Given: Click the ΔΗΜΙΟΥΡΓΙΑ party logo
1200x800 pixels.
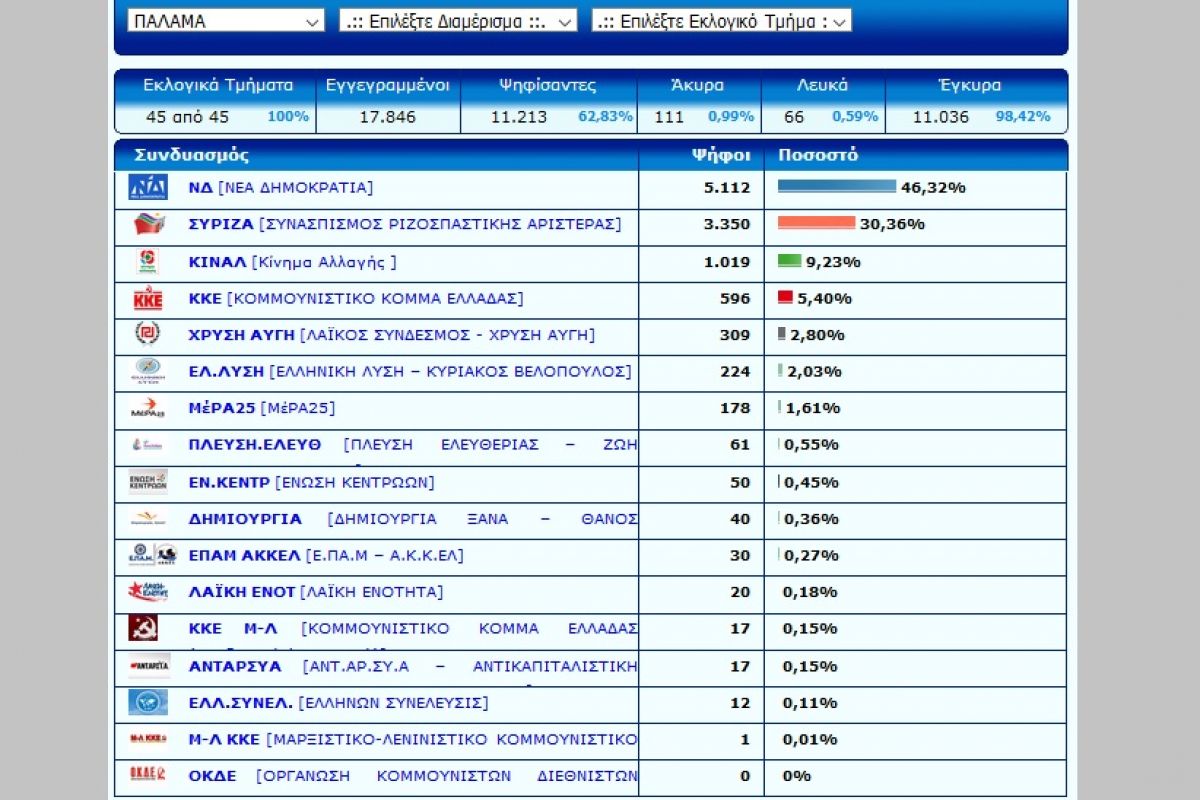Looking at the screenshot, I should 148,518.
